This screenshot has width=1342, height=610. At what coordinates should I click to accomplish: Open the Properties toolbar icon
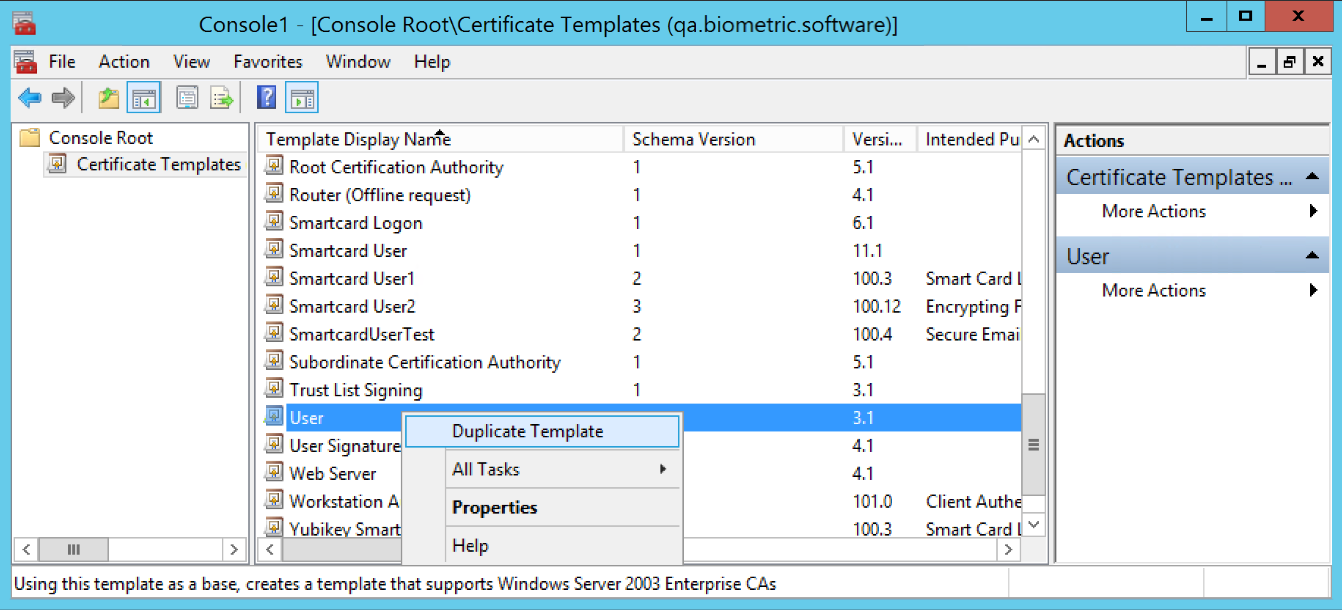[187, 97]
